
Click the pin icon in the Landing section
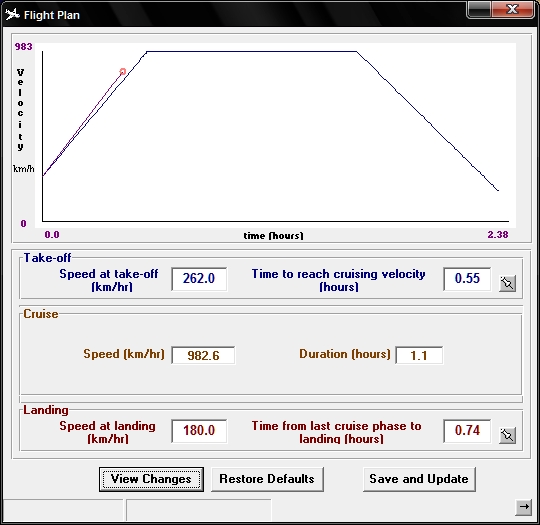click(507, 435)
